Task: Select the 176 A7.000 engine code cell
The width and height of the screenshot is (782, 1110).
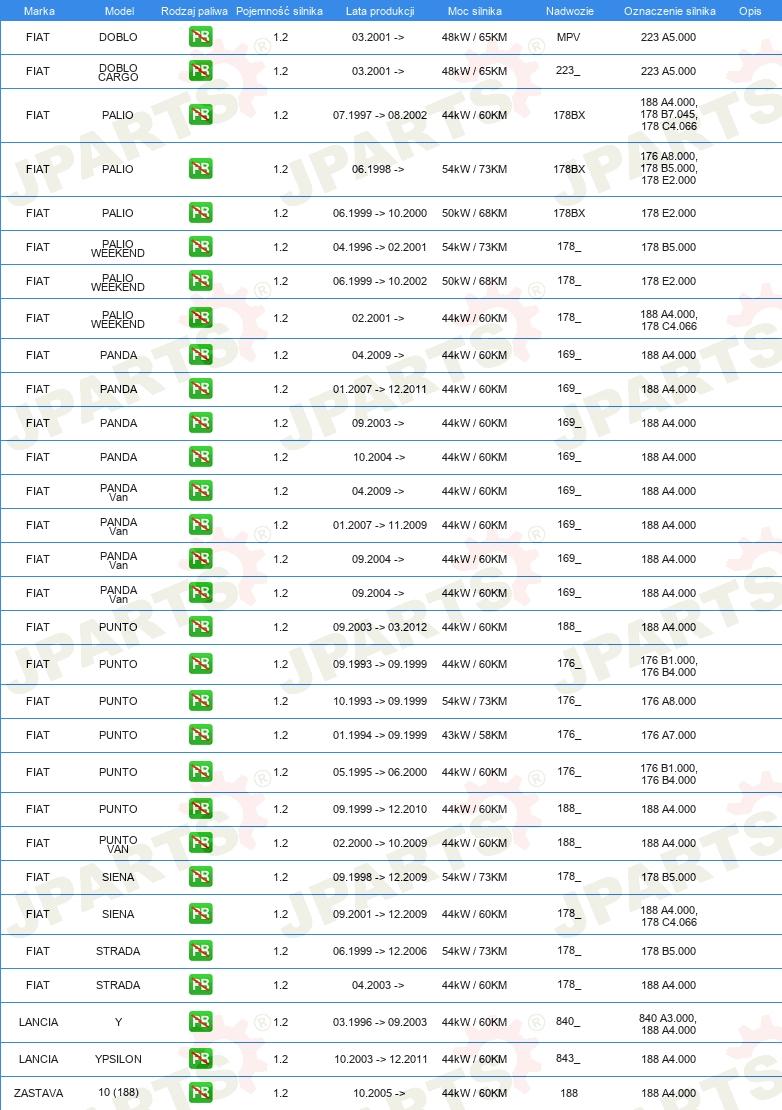Action: point(669,735)
